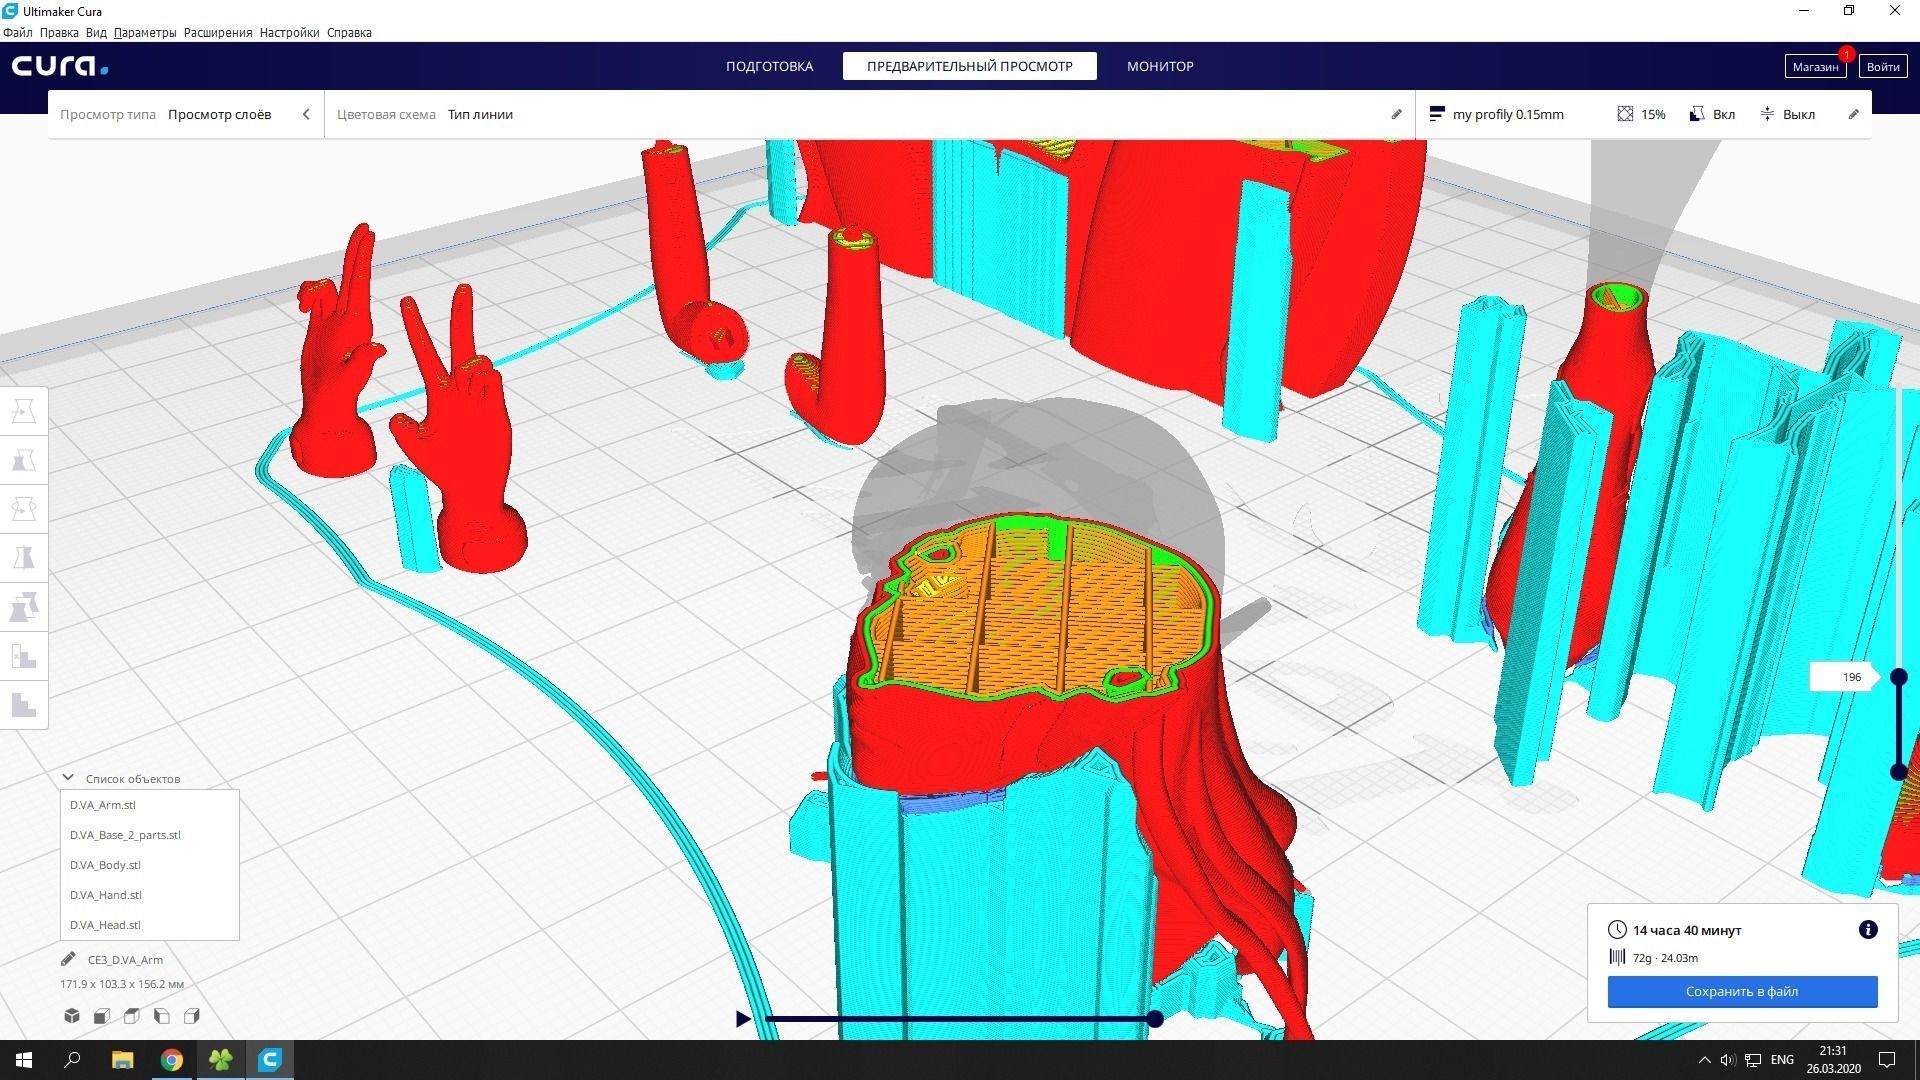Play the layer simulation
The image size is (1920, 1080).
tap(743, 1019)
